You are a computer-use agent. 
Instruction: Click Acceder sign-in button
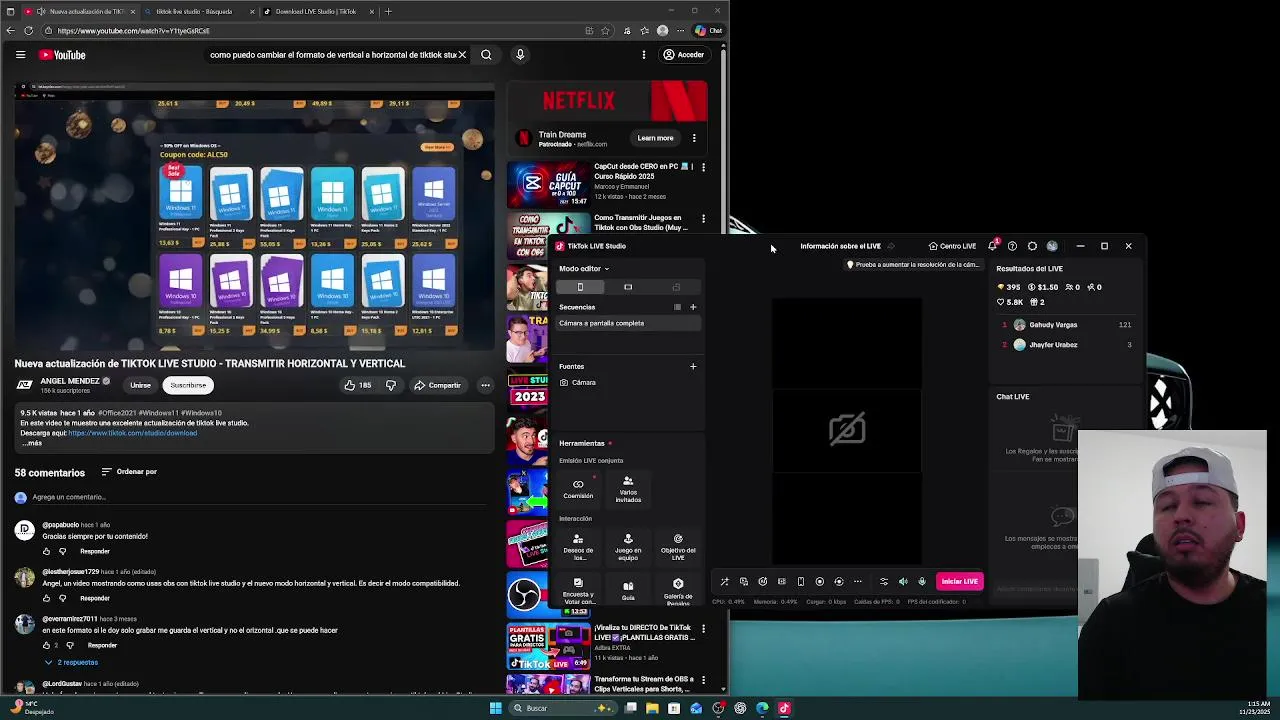click(x=684, y=55)
